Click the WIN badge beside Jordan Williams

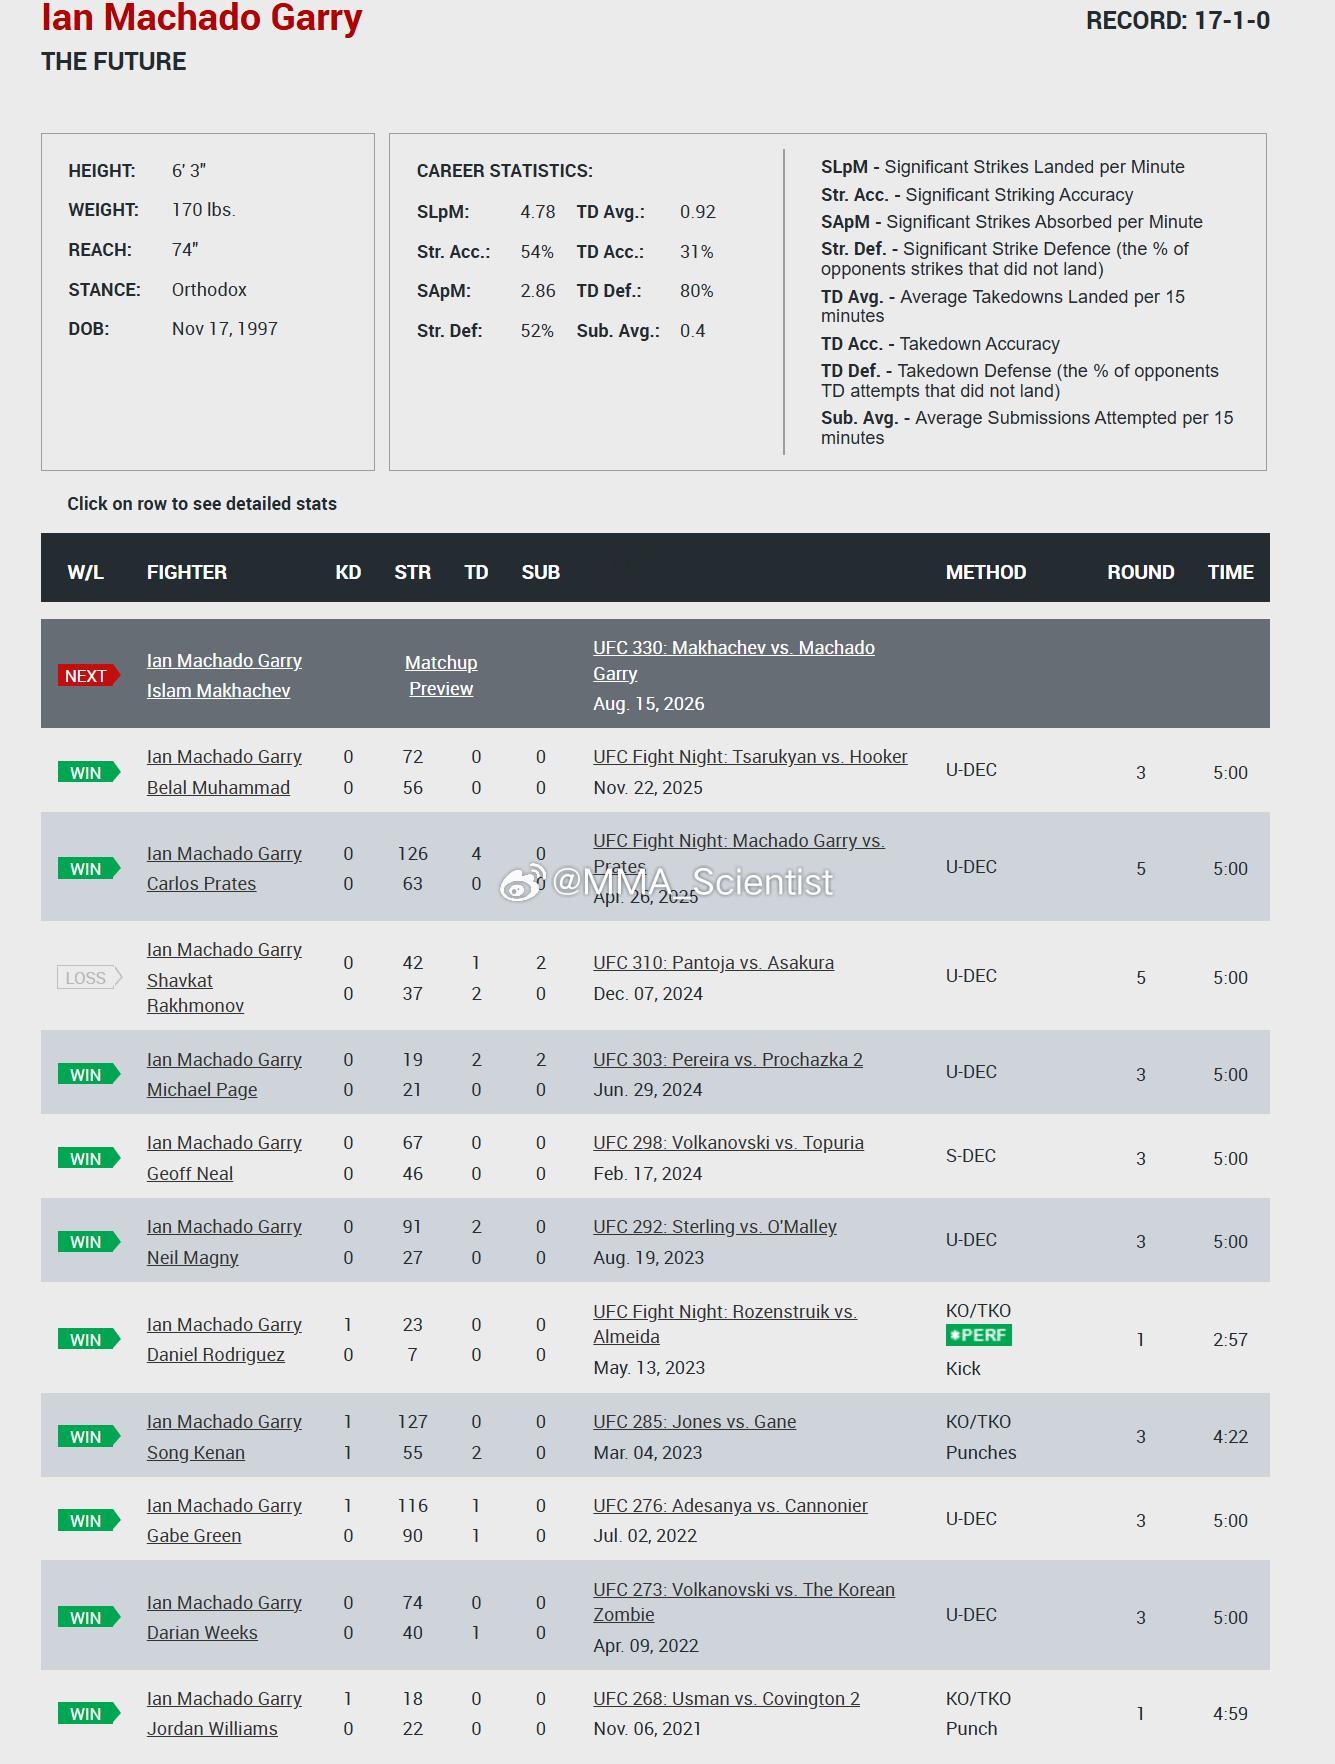(88, 1713)
